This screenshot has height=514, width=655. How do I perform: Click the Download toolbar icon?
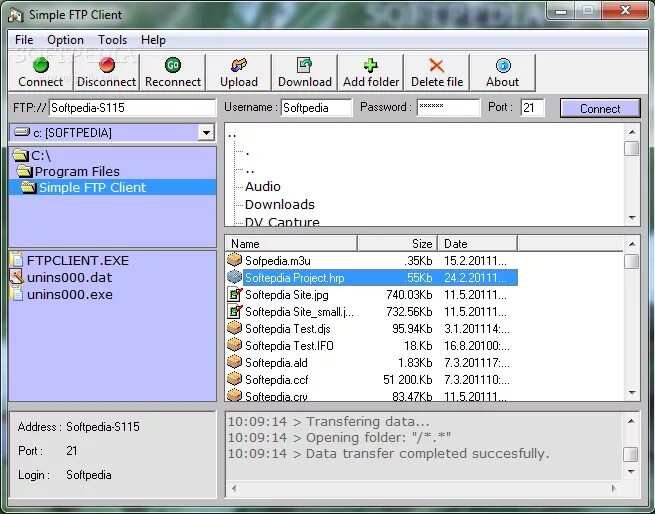(305, 65)
